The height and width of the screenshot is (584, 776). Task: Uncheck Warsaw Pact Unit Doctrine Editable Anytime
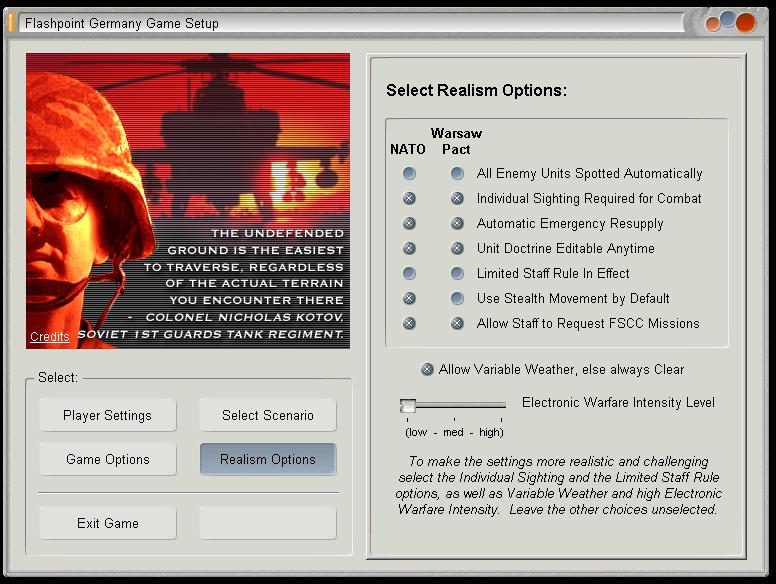[x=457, y=248]
